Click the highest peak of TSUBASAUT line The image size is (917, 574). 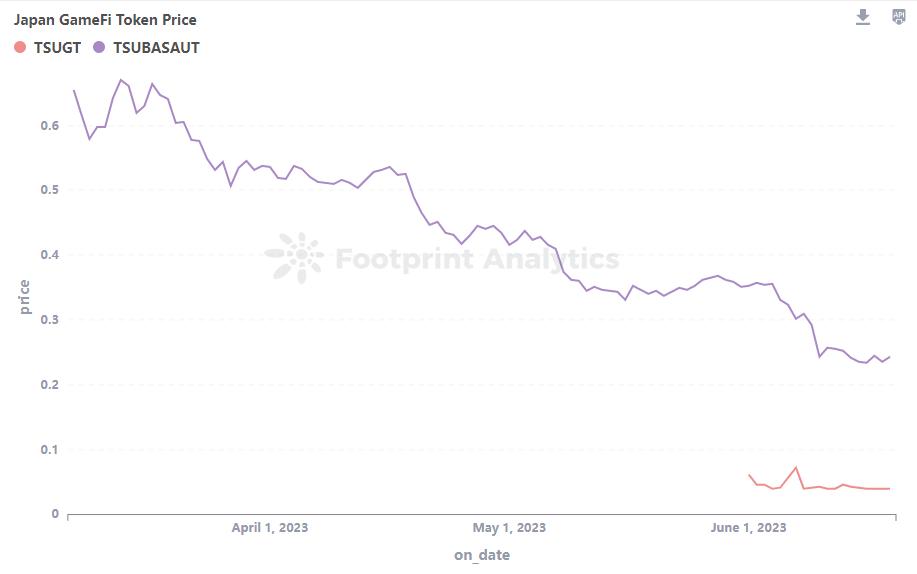pos(121,80)
